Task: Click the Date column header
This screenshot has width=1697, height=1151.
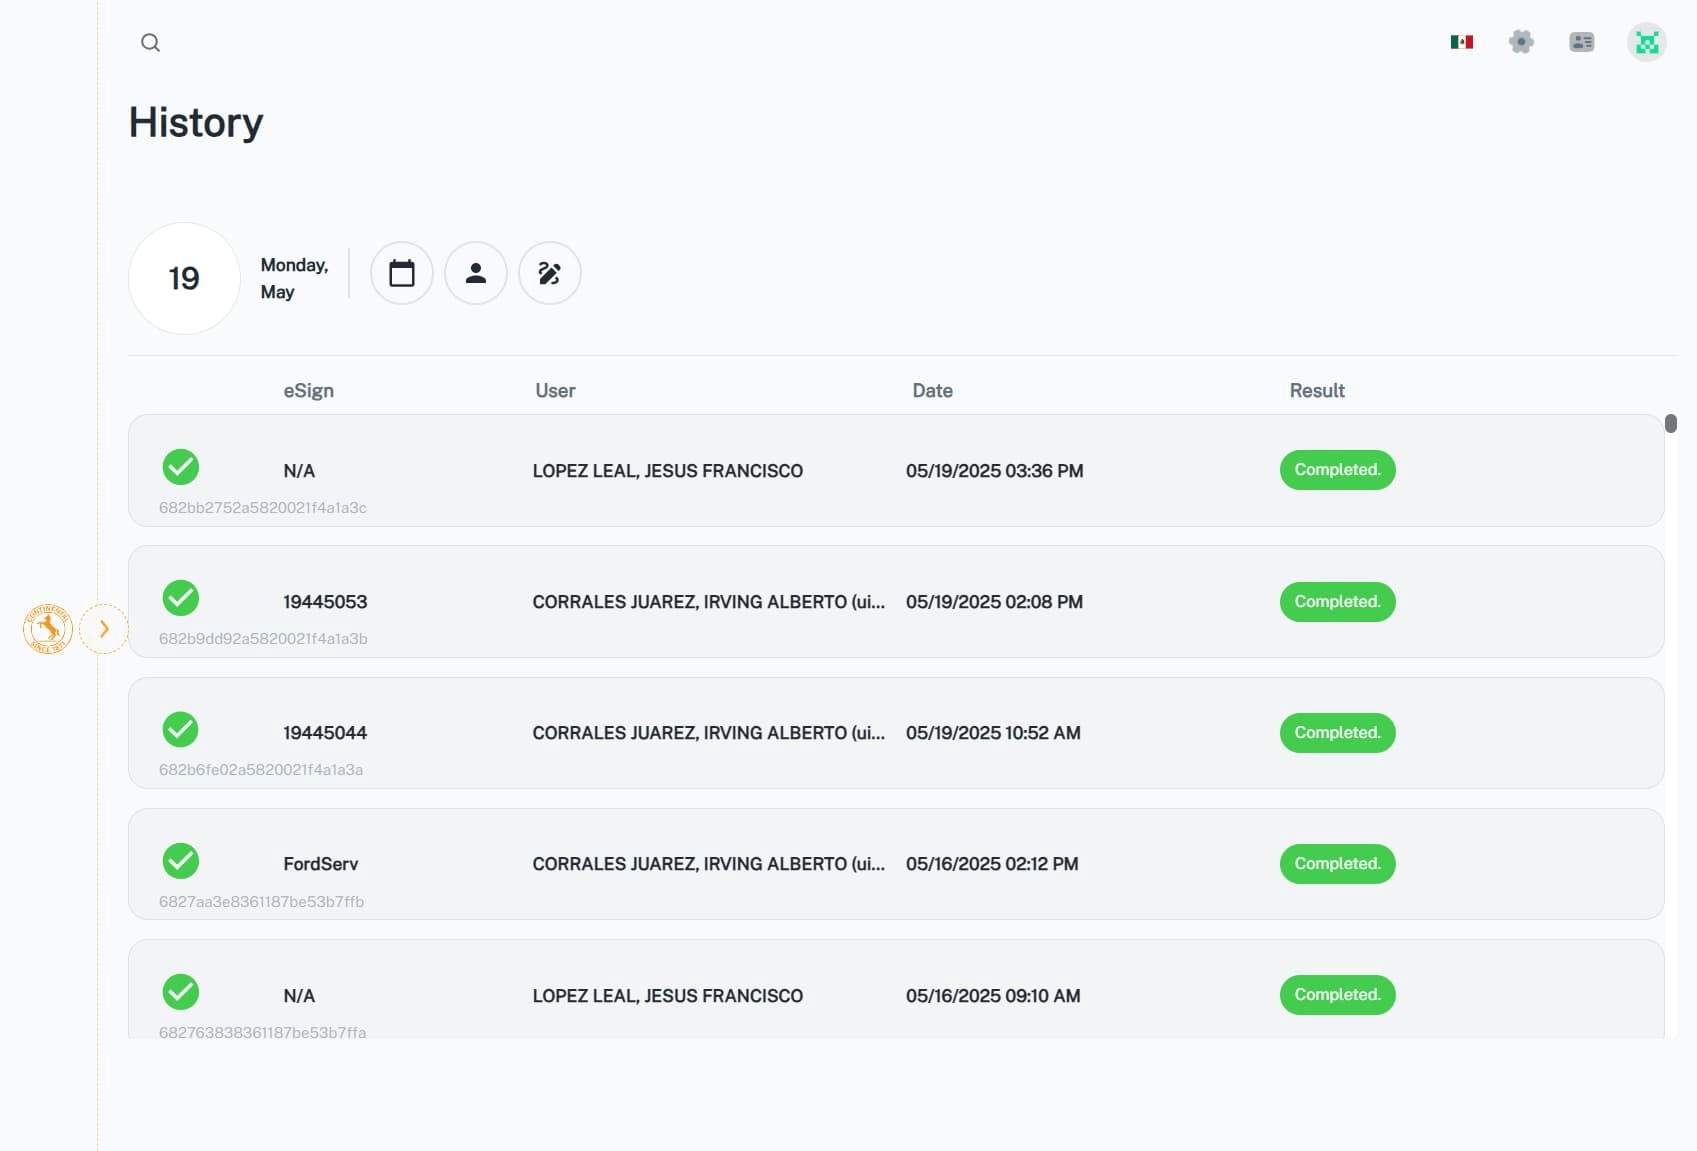Action: tap(932, 391)
